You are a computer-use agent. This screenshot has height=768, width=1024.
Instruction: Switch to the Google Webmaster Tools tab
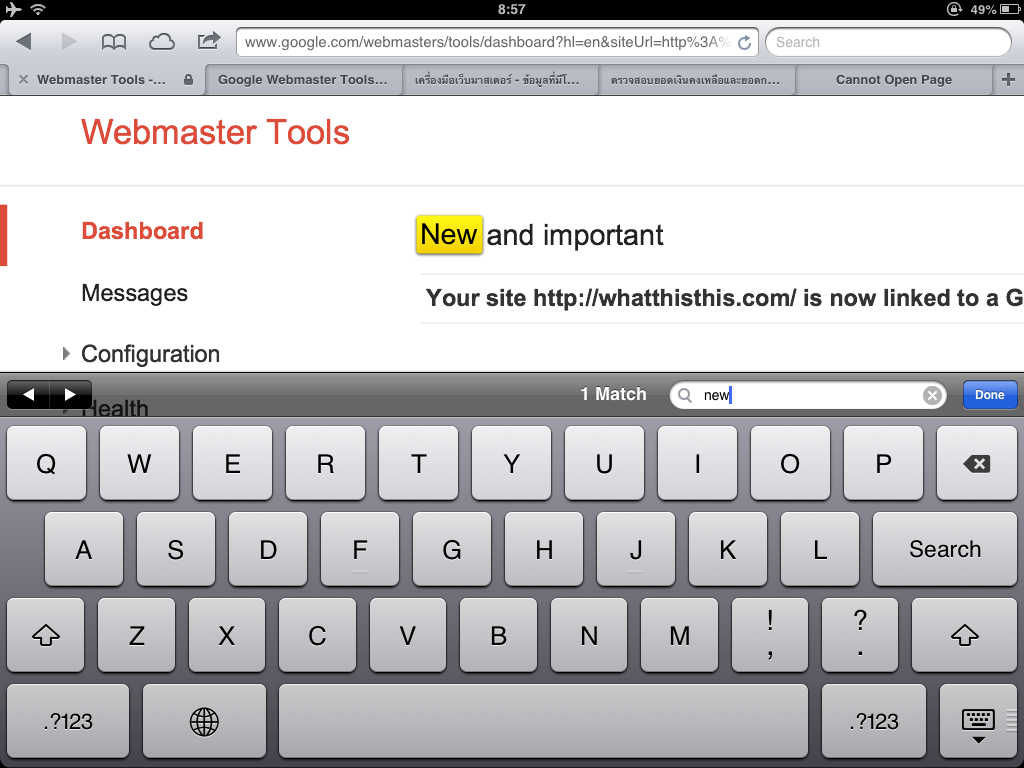pyautogui.click(x=305, y=79)
